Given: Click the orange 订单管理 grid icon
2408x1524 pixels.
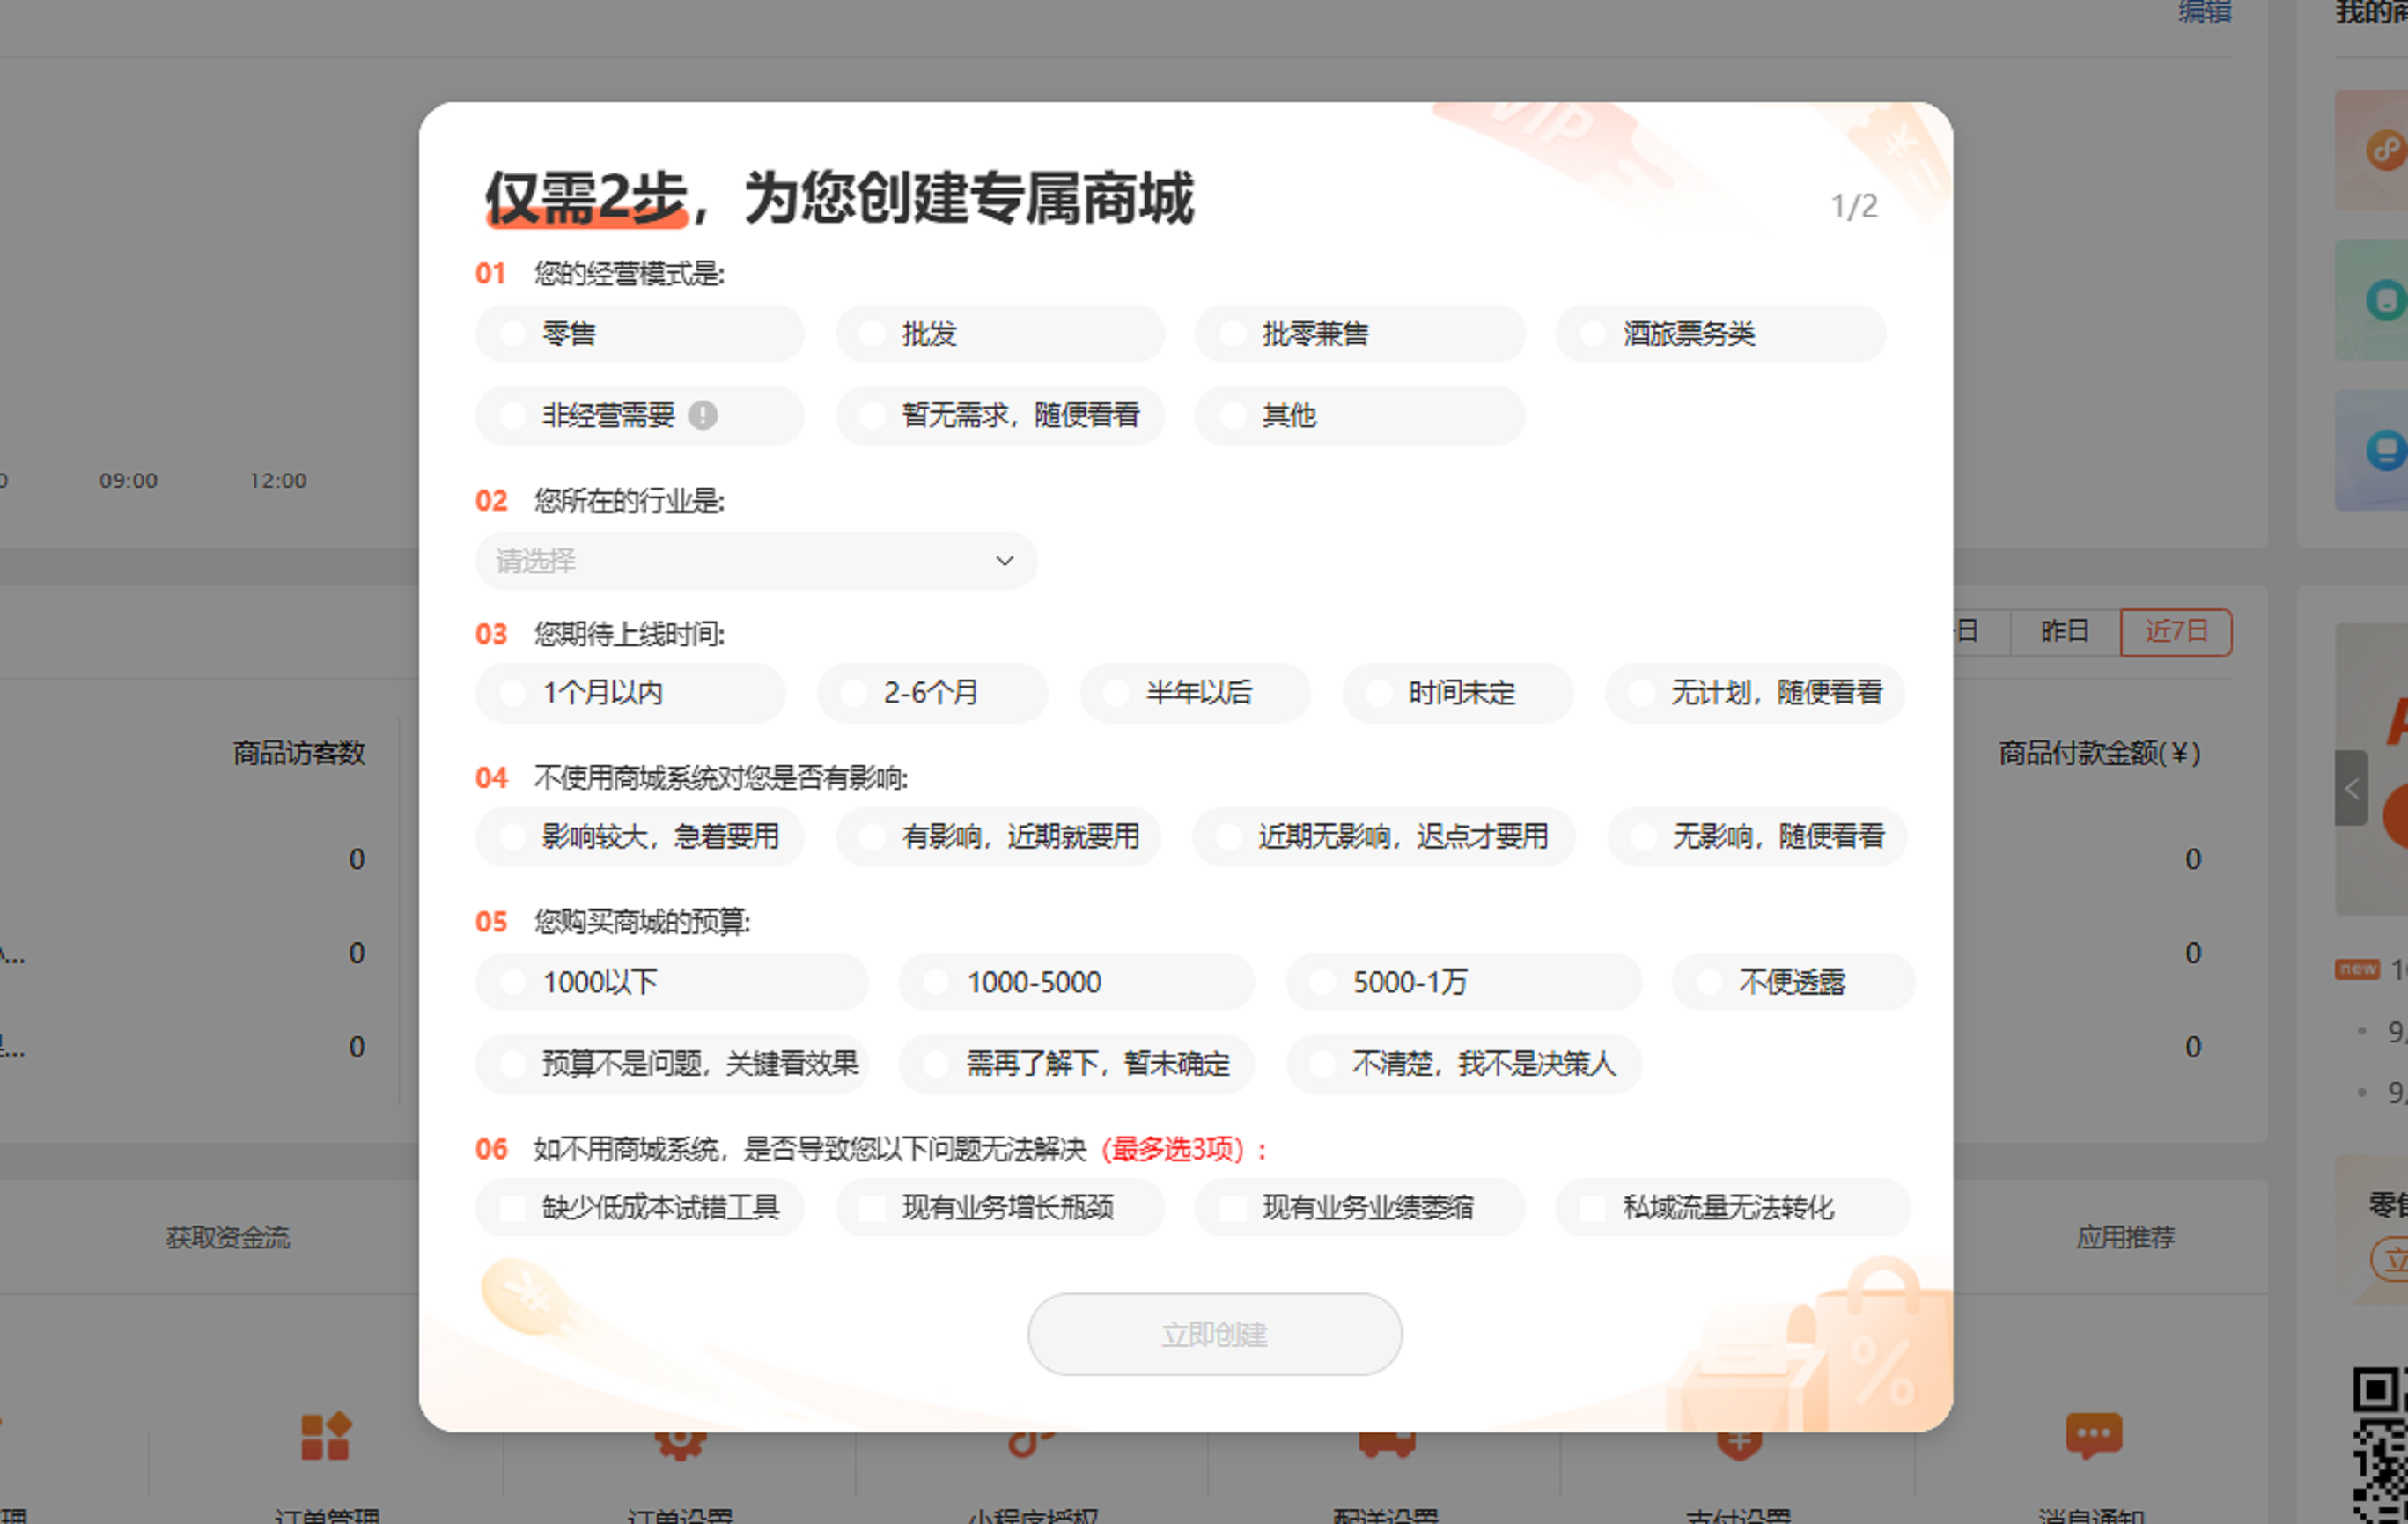Looking at the screenshot, I should tap(326, 1436).
